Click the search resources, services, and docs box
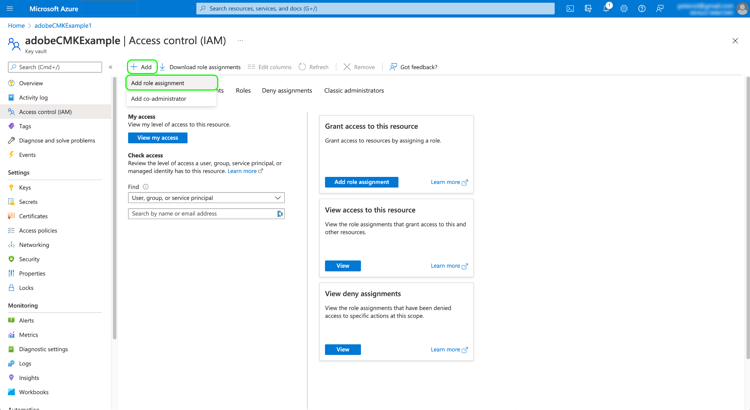Screen dimensions: 750x410 point(375,9)
